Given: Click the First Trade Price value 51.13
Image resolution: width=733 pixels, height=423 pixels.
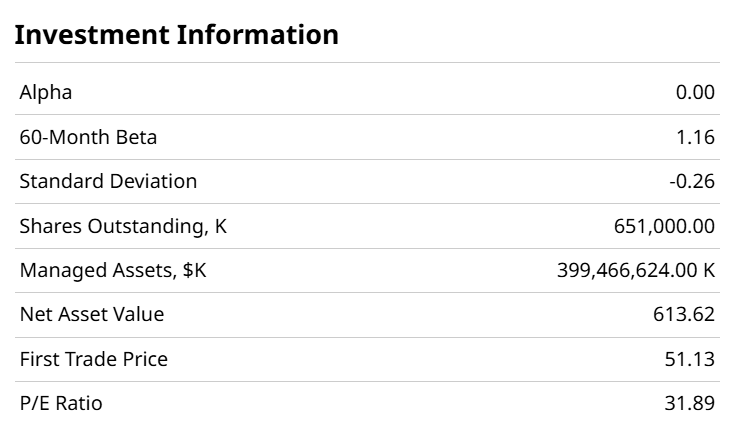Looking at the screenshot, I should [690, 359].
